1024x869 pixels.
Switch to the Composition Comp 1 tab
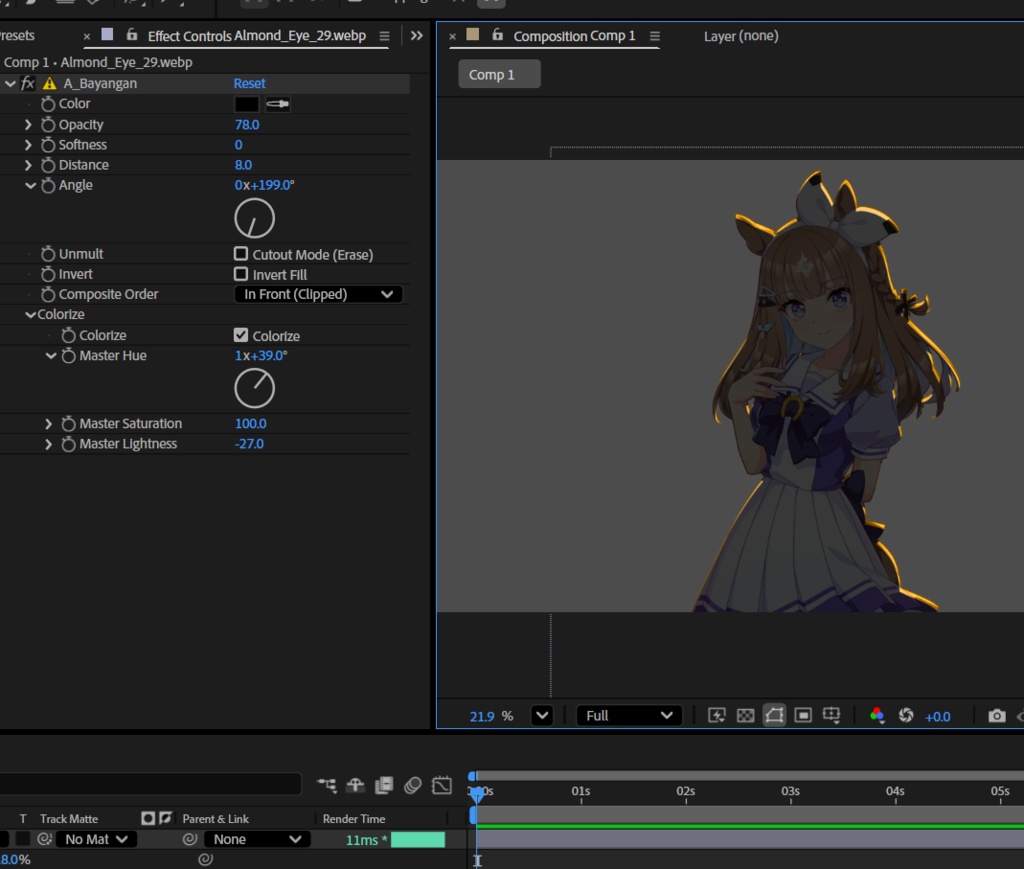574,36
